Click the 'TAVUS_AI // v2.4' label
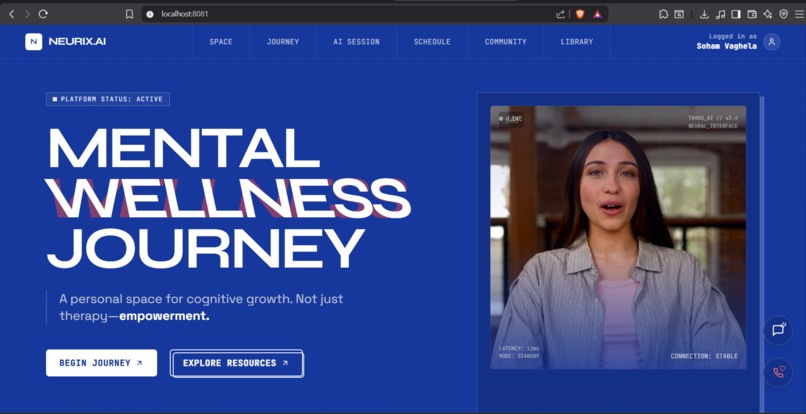The image size is (806, 414). click(x=713, y=118)
